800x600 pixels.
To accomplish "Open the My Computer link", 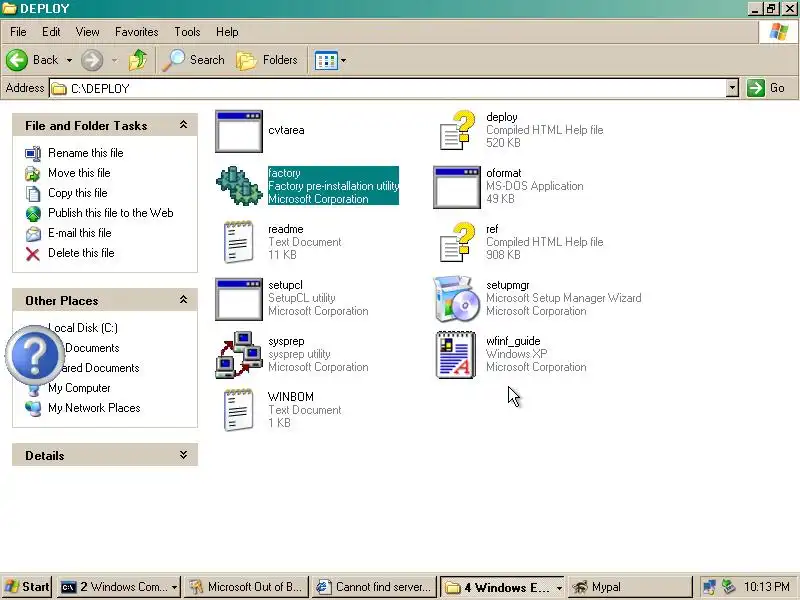I will tap(79, 388).
